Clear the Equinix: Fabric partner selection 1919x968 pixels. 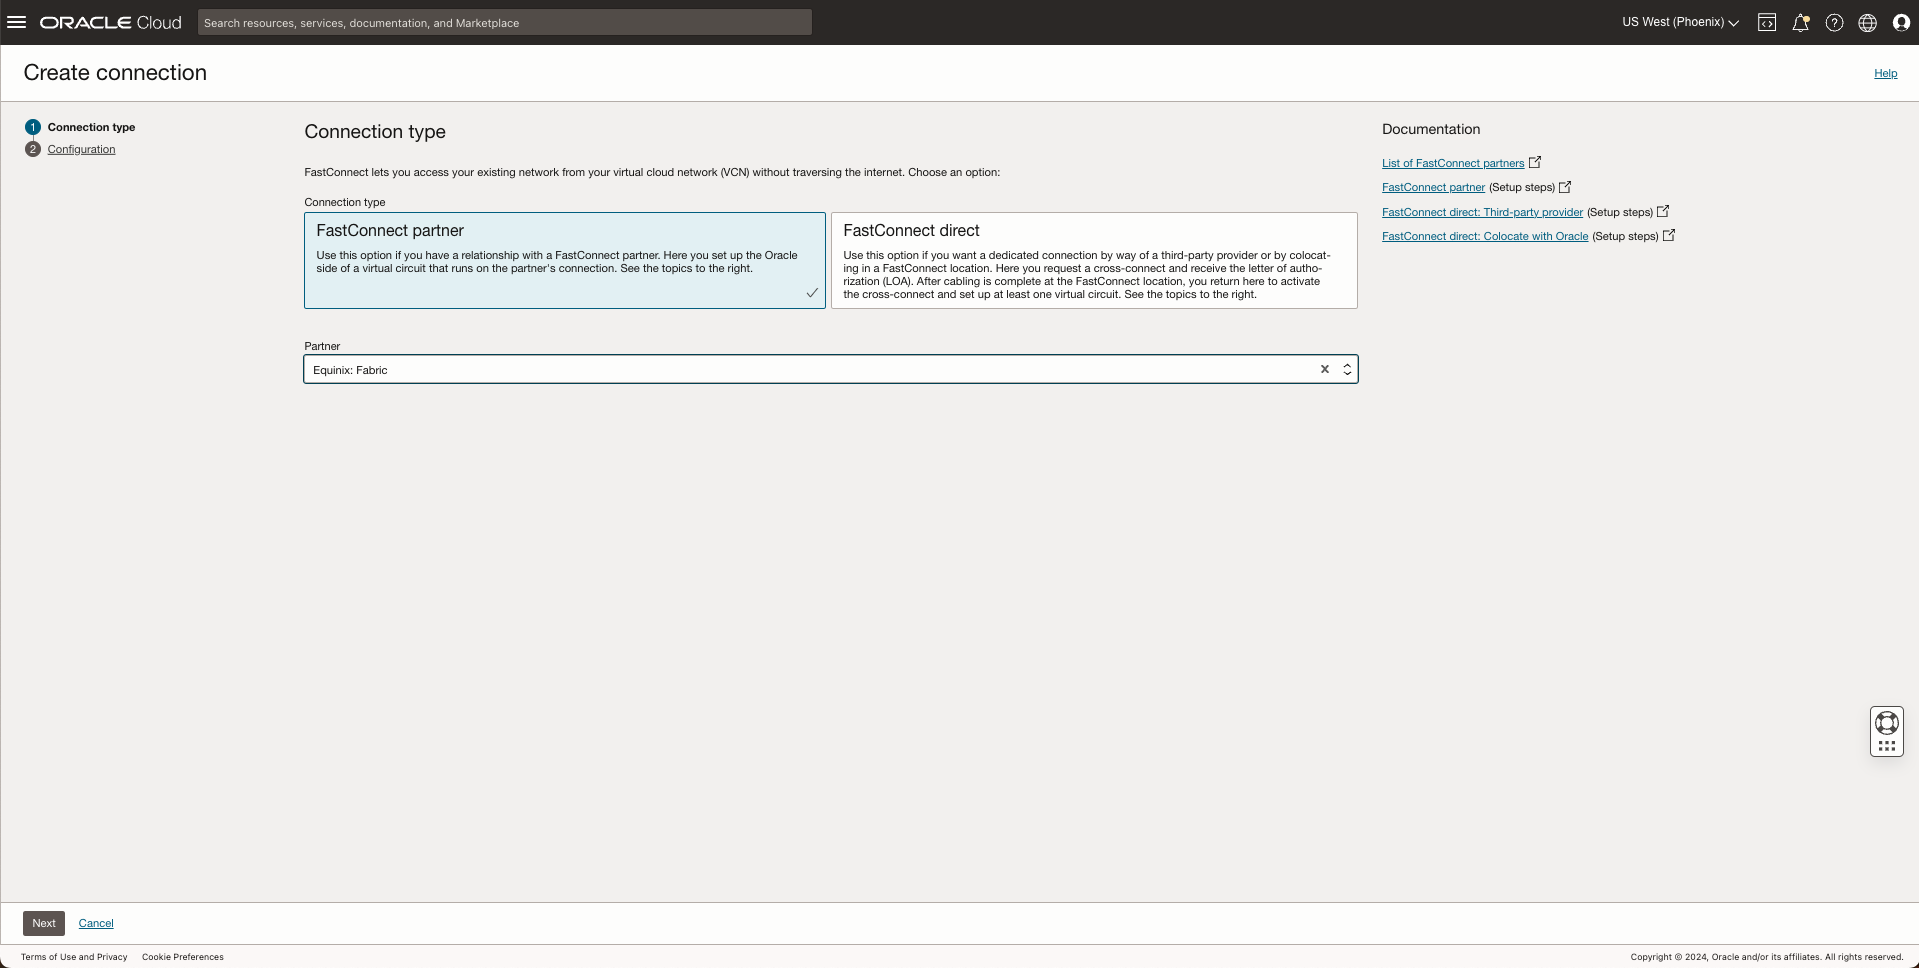point(1324,370)
